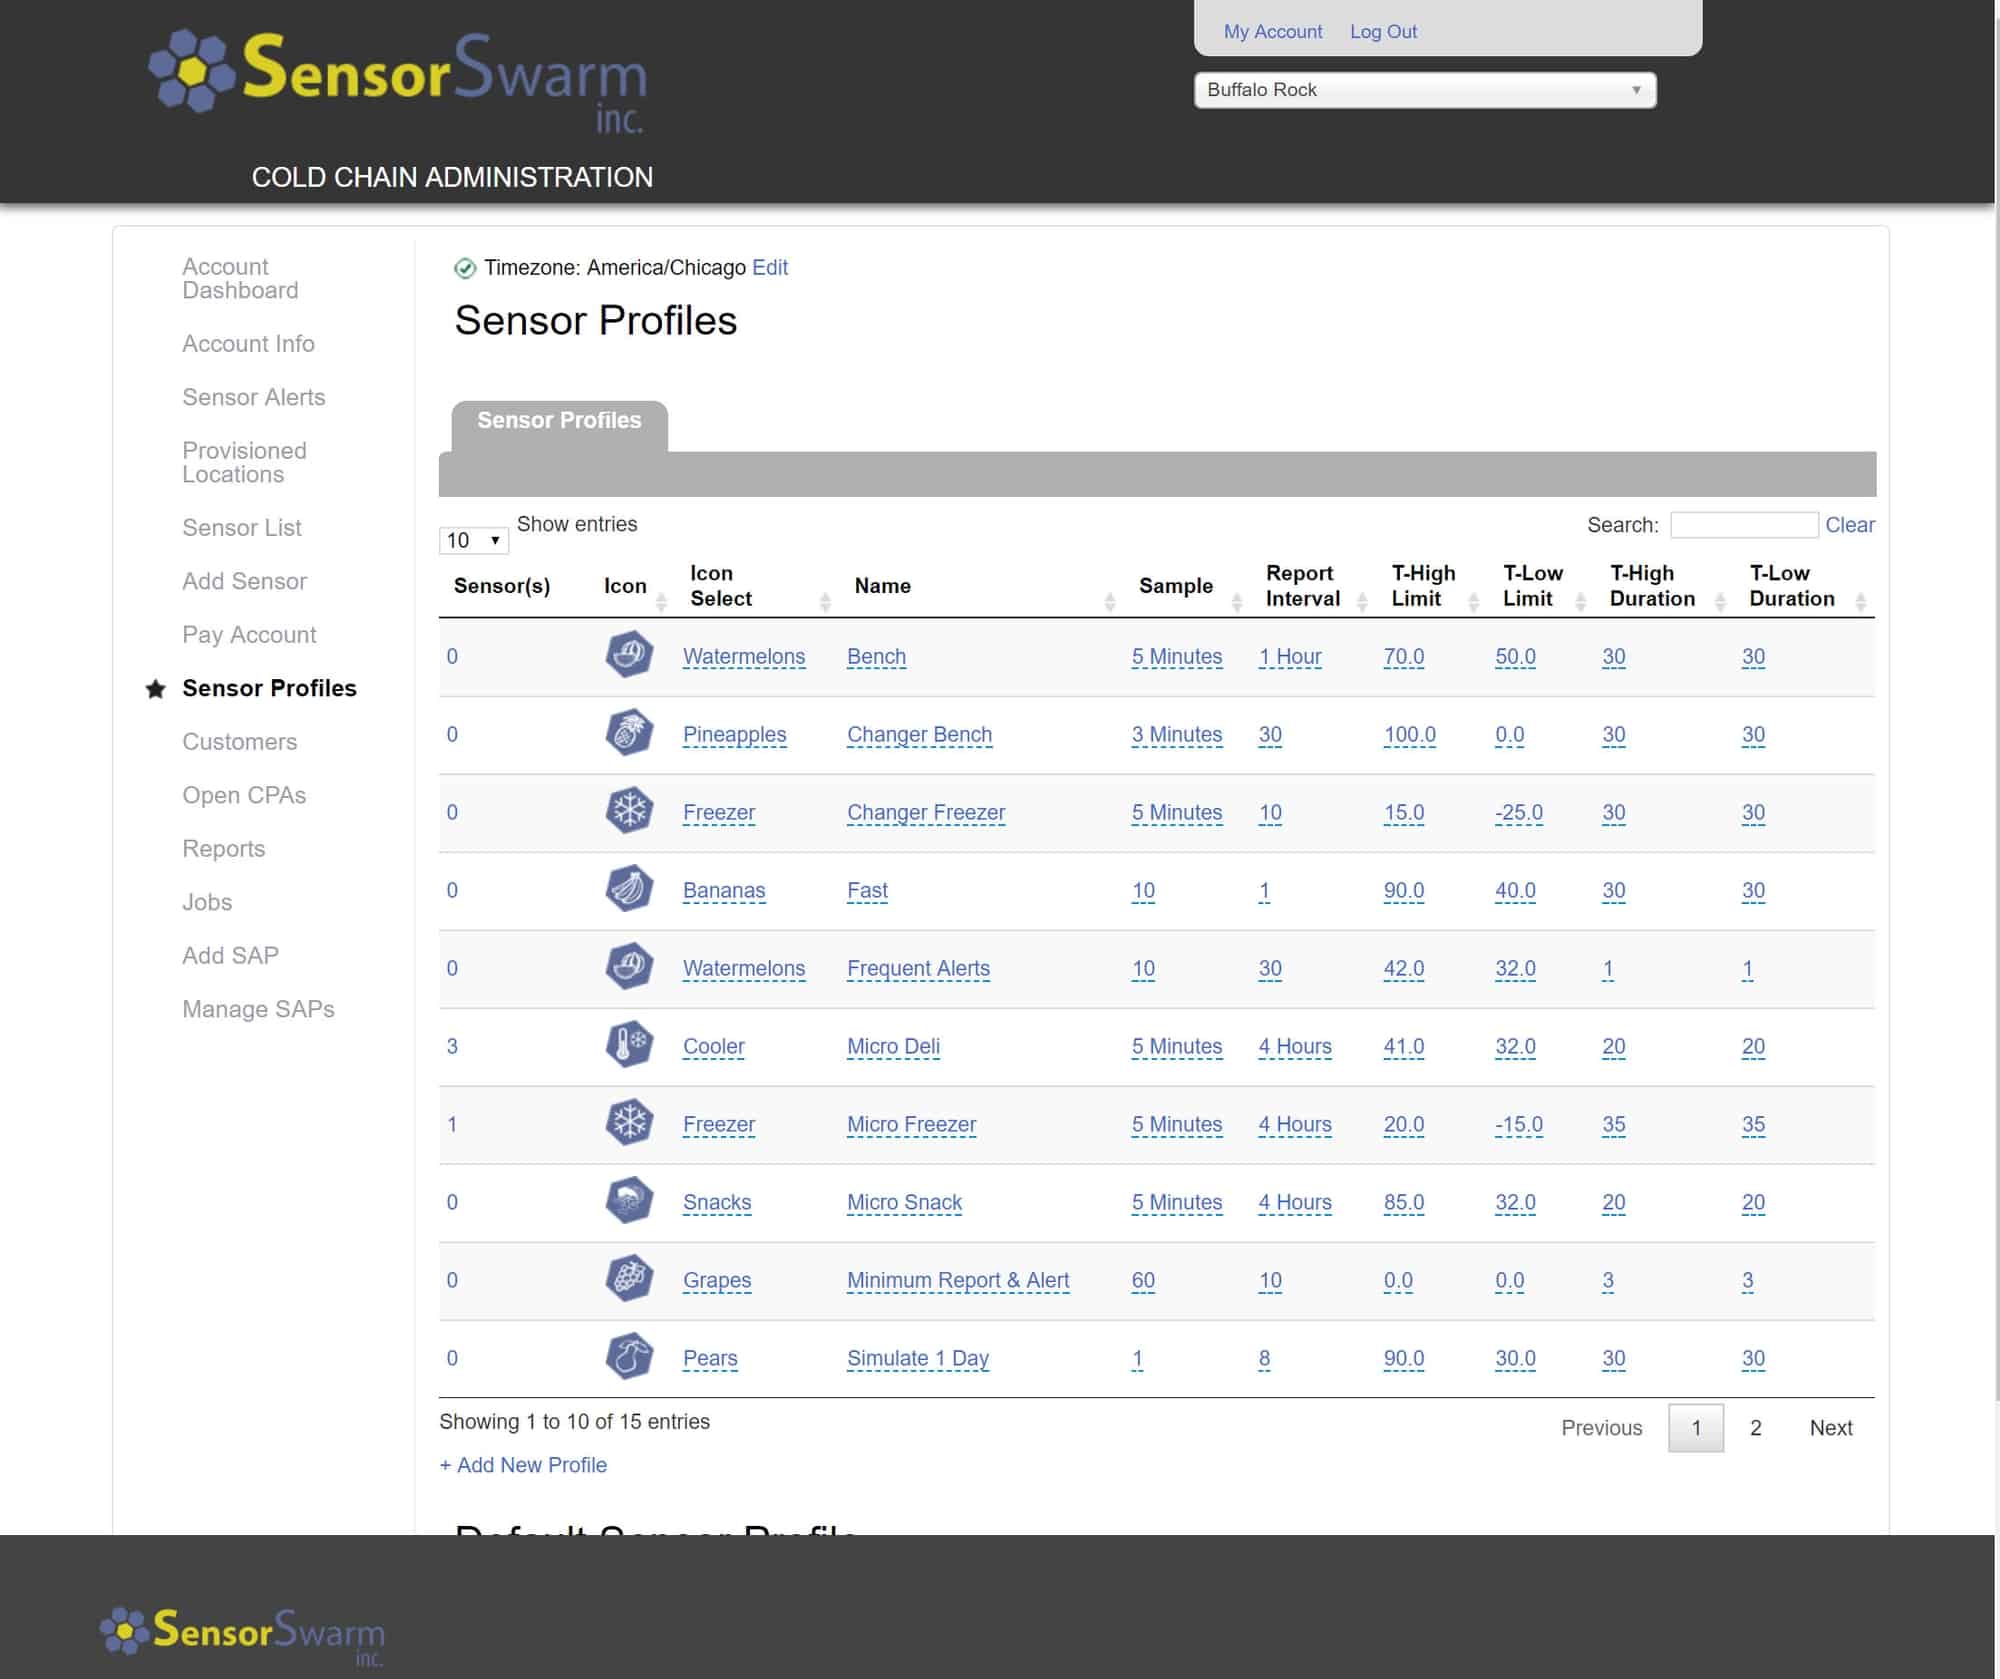Select the Sensor Profiles tab
Viewport: 2000px width, 1679px height.
pyautogui.click(x=559, y=421)
